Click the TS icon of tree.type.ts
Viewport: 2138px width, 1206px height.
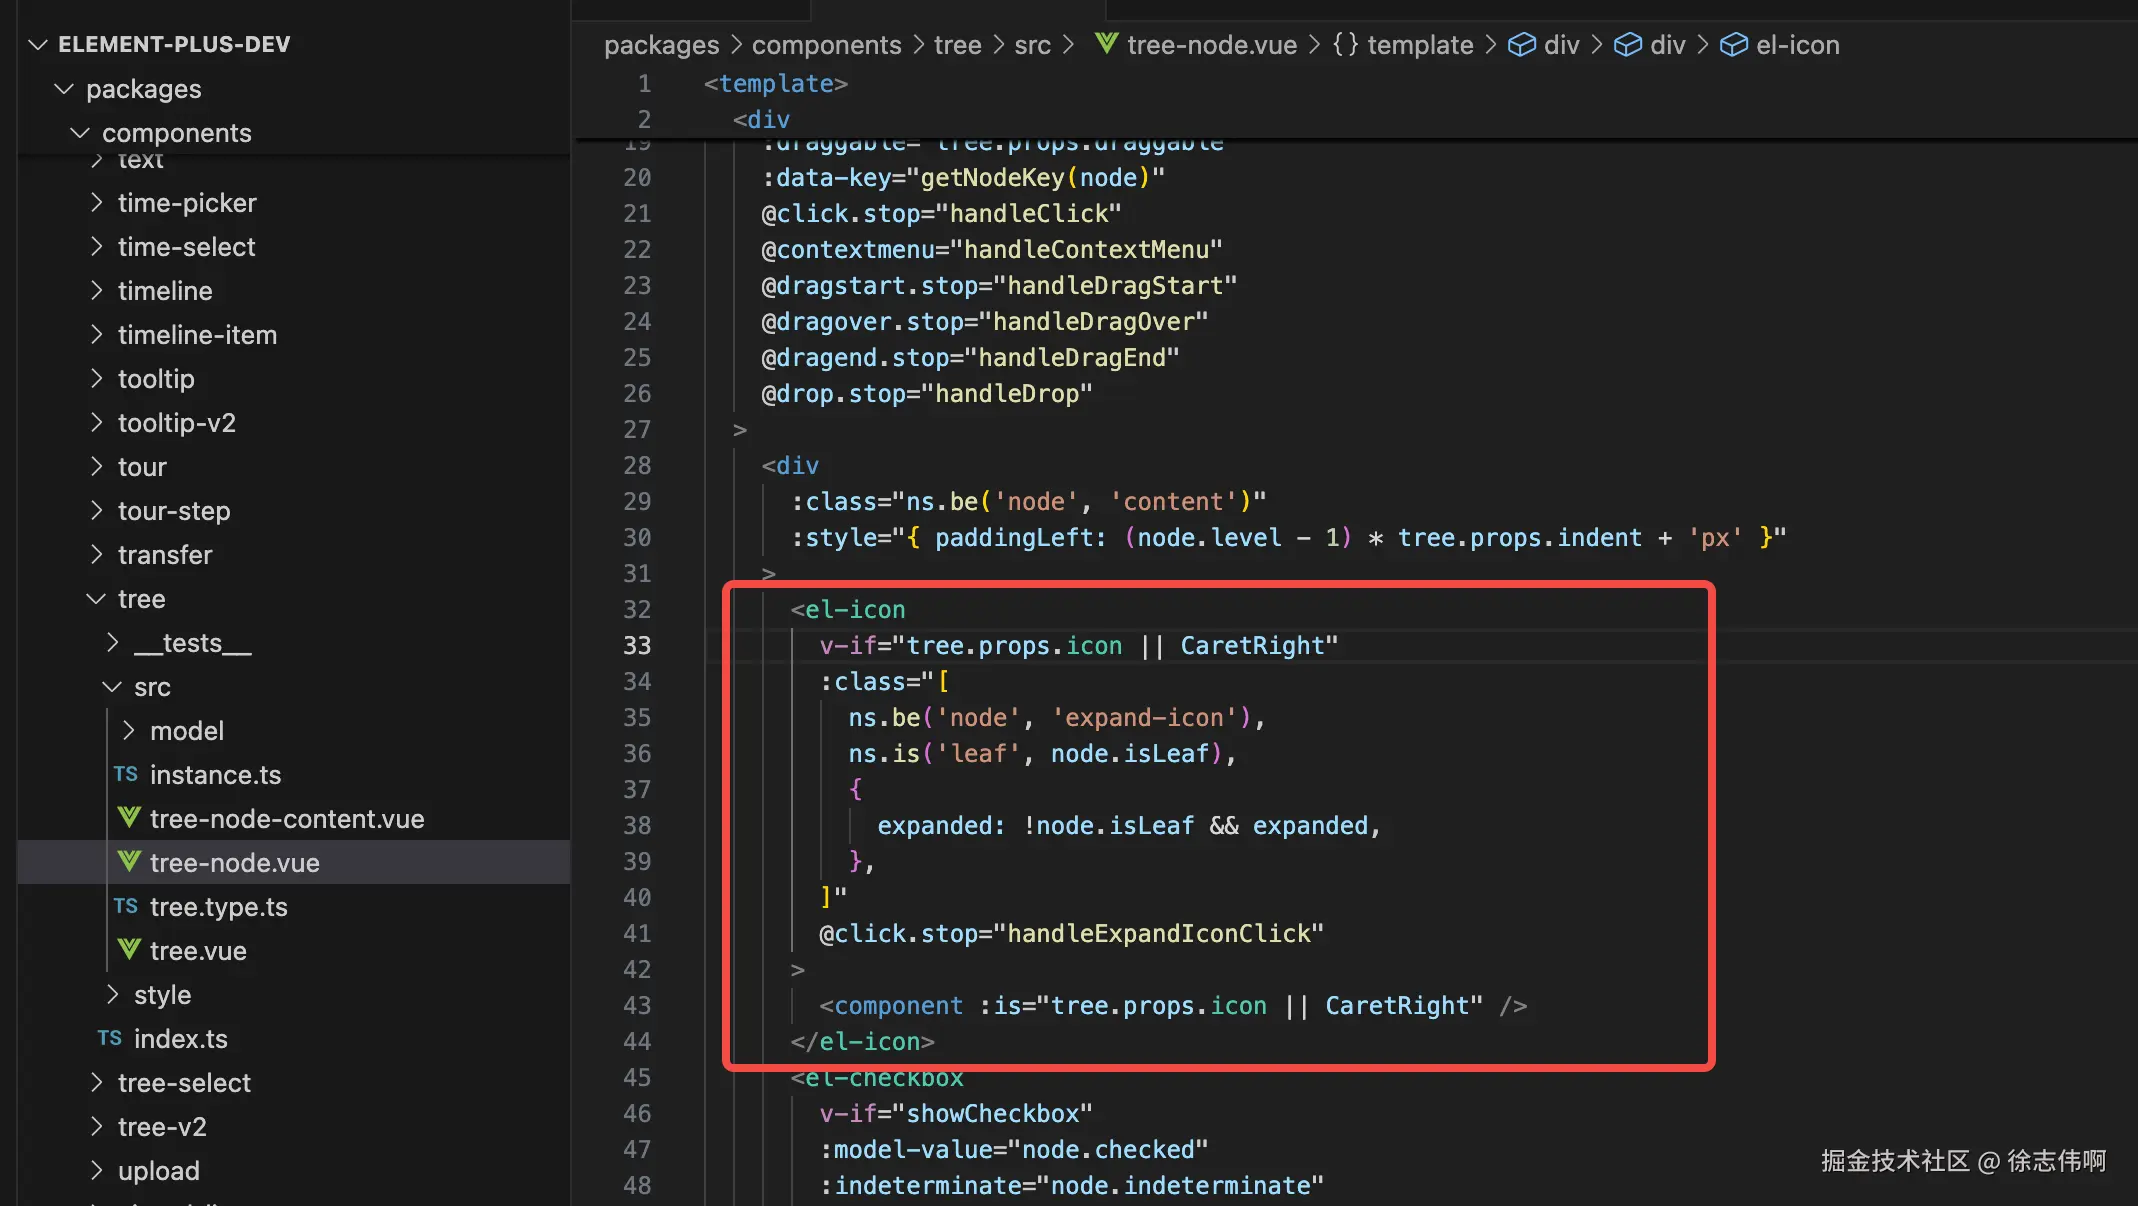[x=126, y=906]
